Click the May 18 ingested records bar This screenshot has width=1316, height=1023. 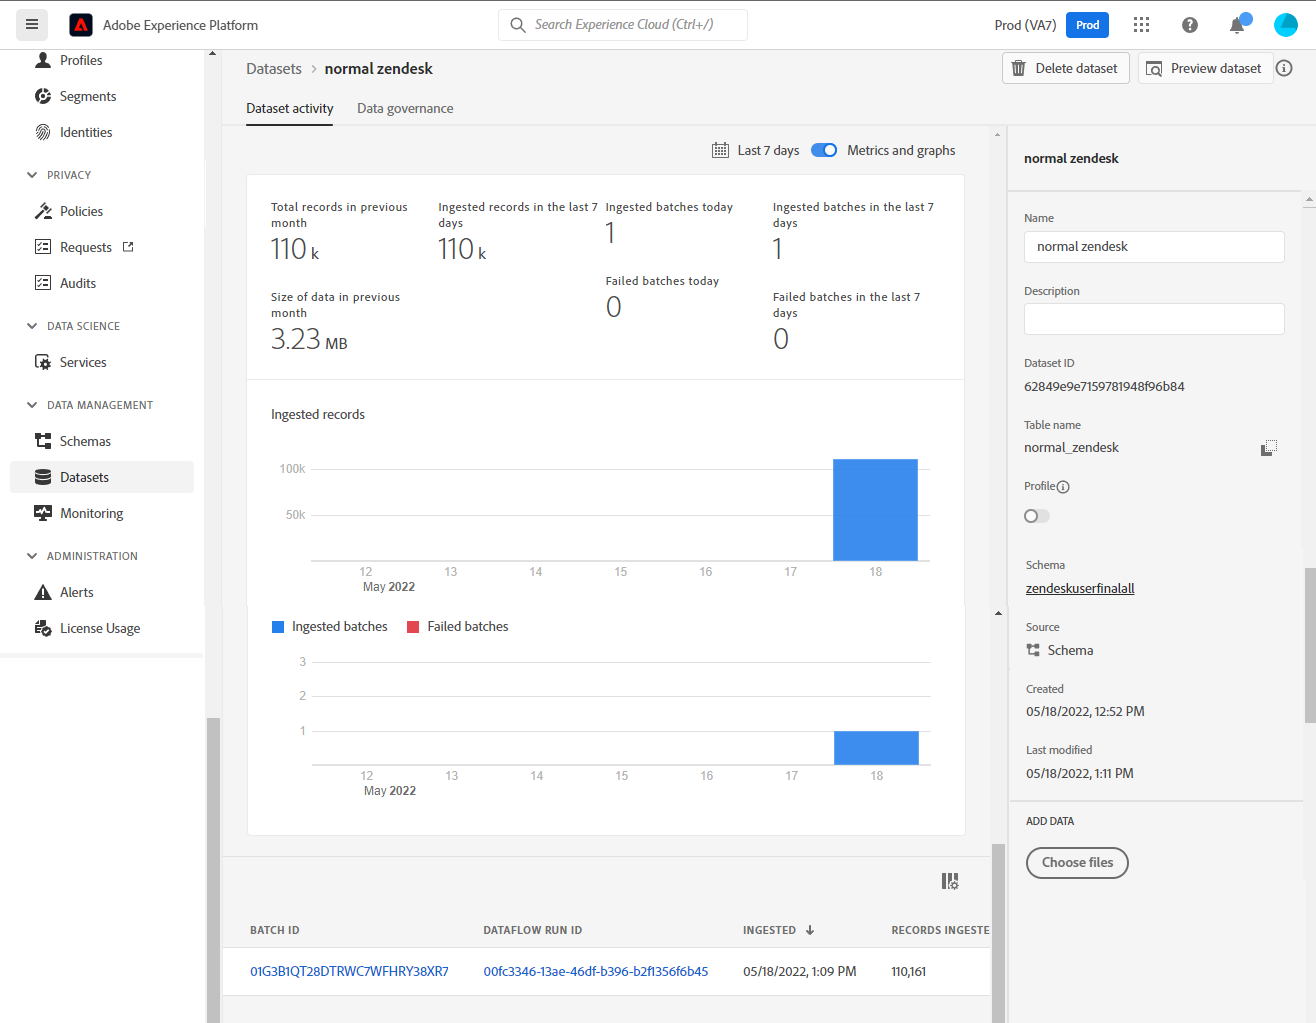point(875,510)
